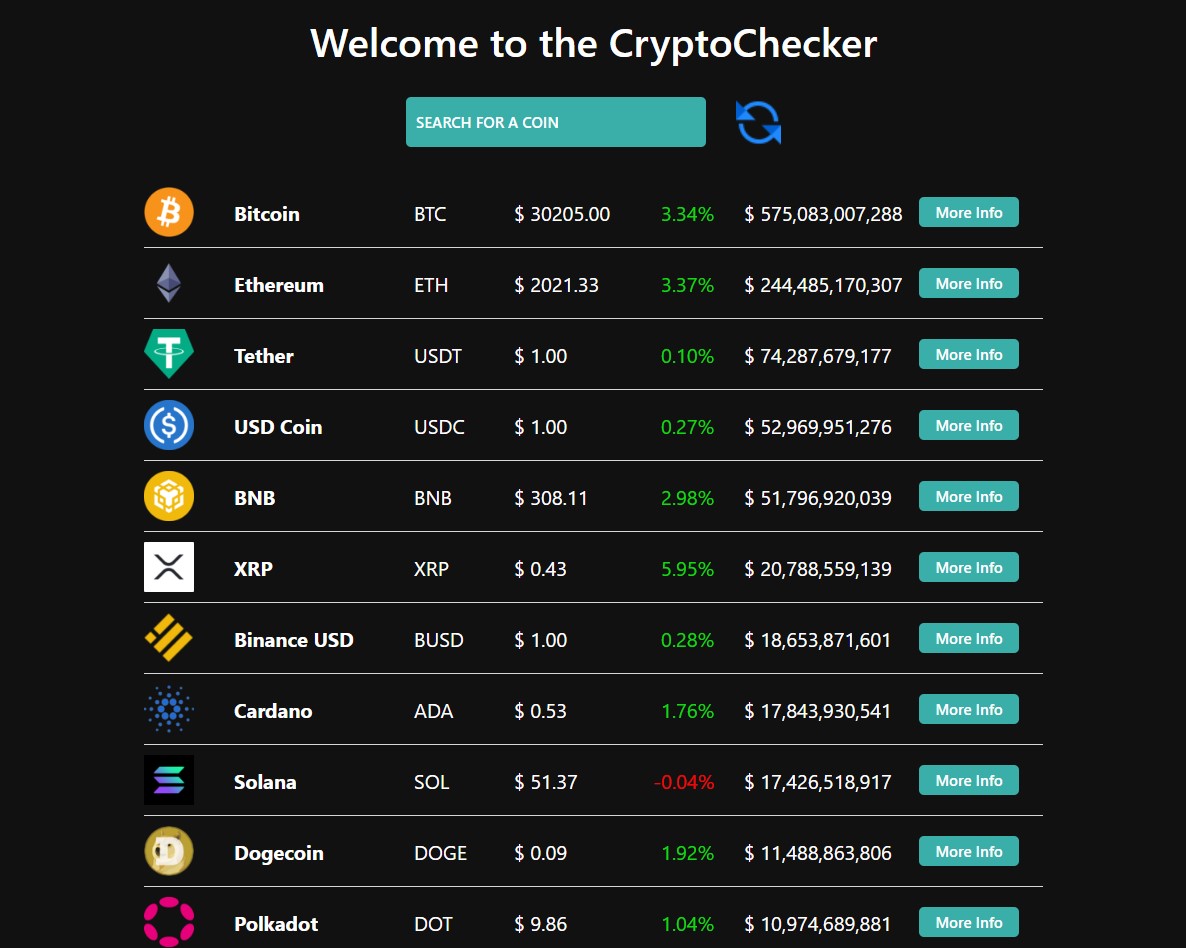Click the green Tether logo
This screenshot has height=948, width=1186.
pyautogui.click(x=169, y=353)
